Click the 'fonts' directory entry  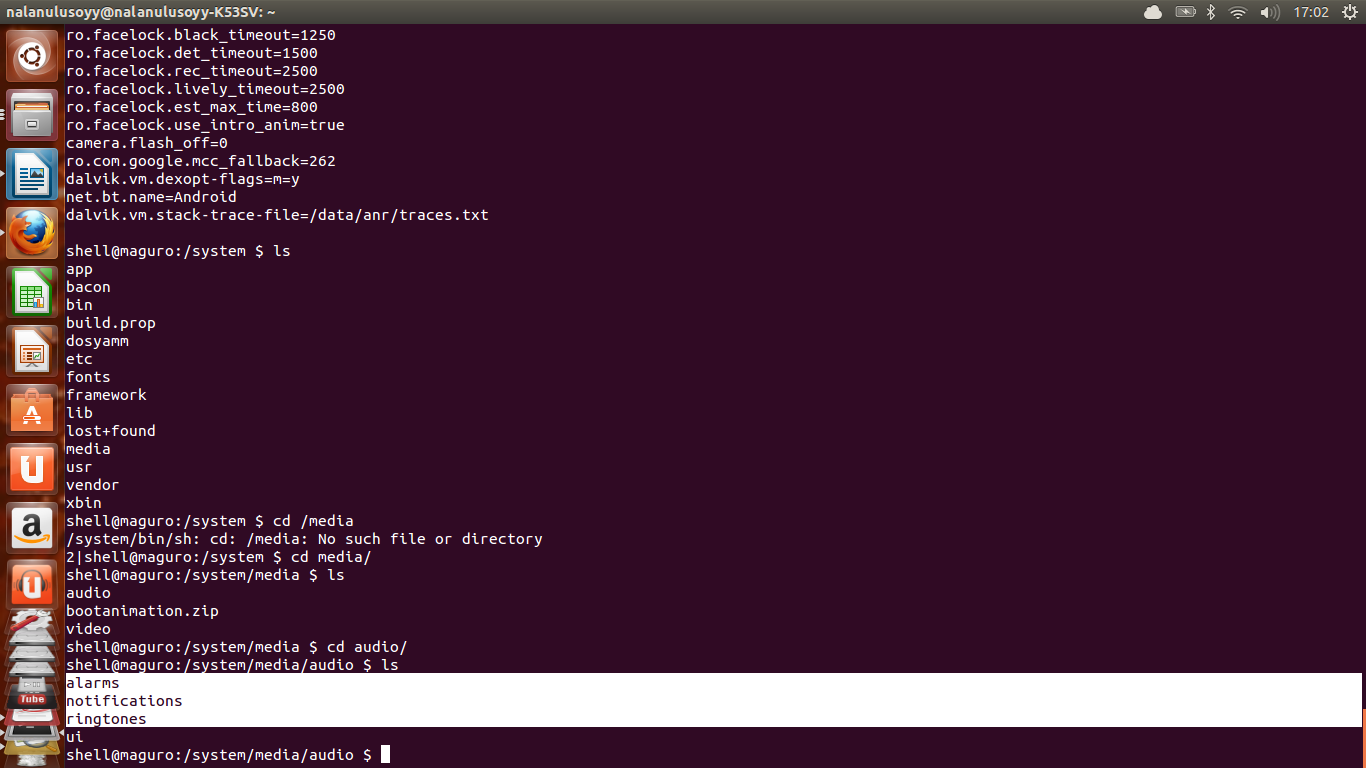88,377
